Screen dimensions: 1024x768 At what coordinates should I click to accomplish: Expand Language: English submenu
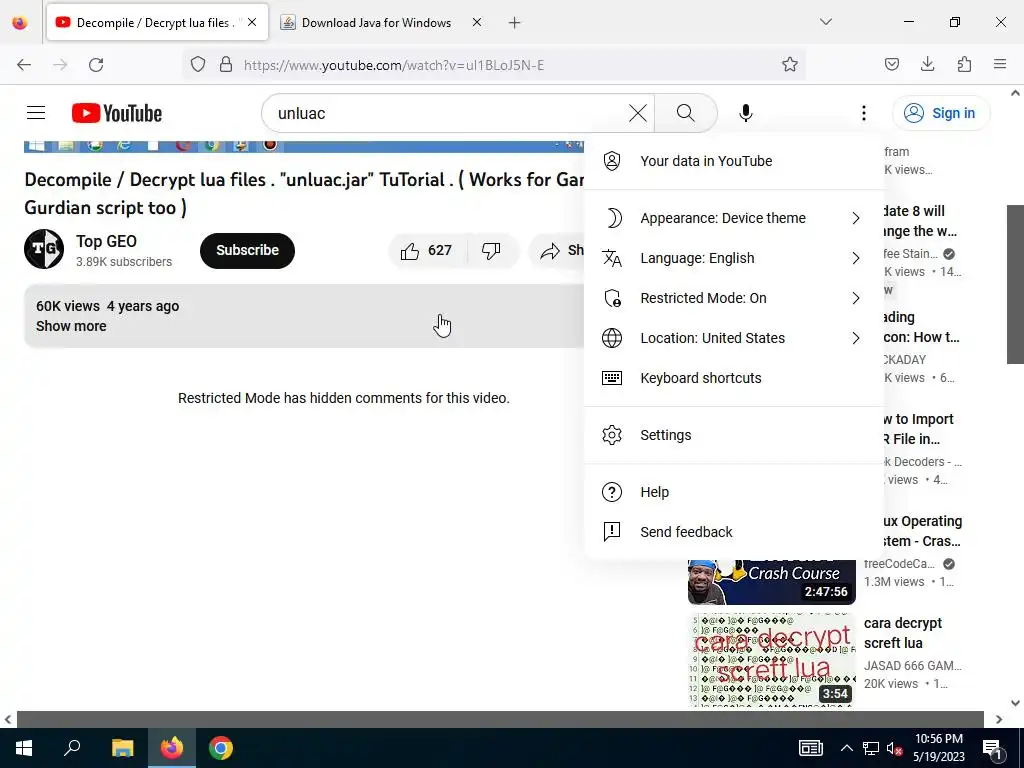733,259
